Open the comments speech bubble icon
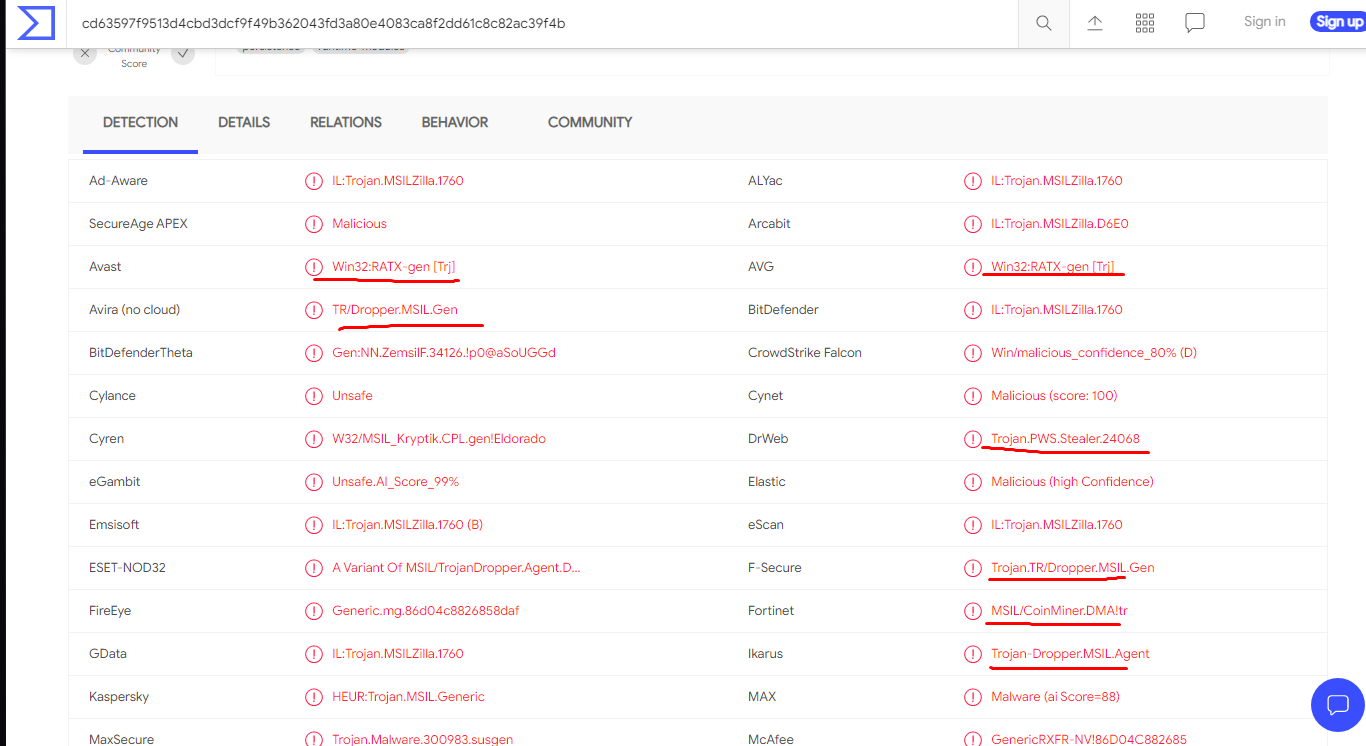Screen dimensions: 1366x746 [x=1194, y=23]
